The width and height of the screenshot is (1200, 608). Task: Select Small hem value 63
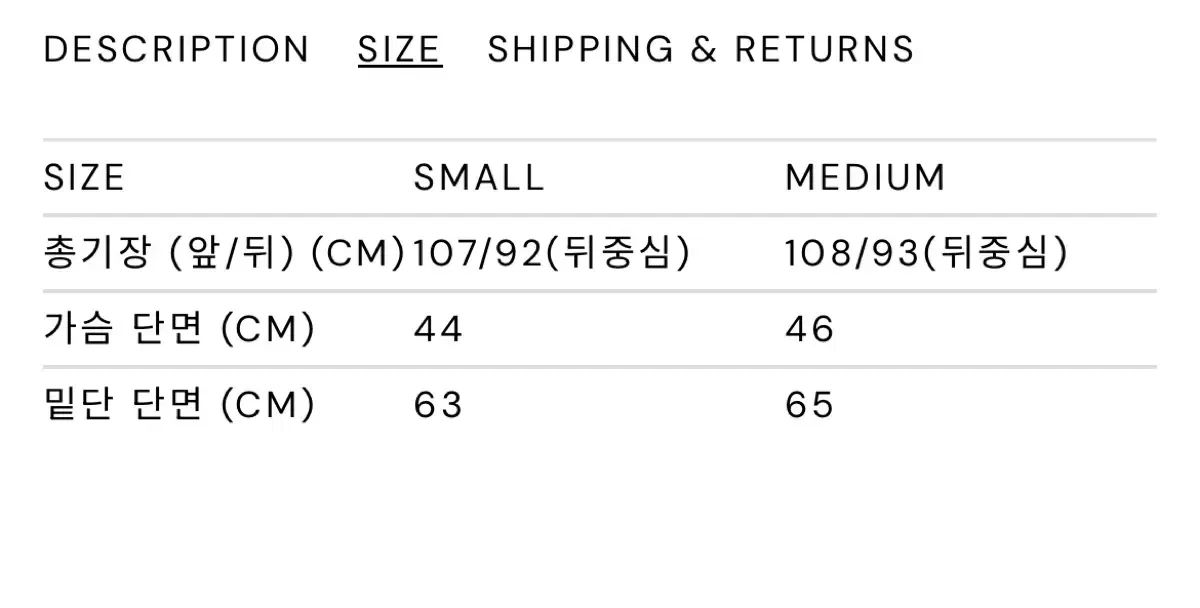click(x=438, y=405)
